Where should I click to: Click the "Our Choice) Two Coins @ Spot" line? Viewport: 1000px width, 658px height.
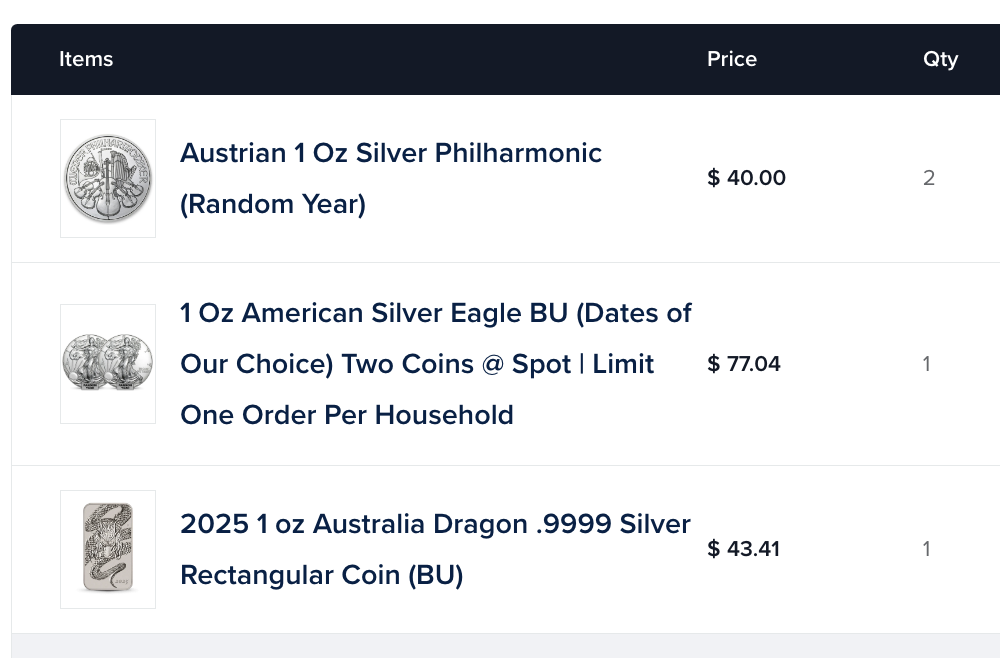(x=417, y=364)
